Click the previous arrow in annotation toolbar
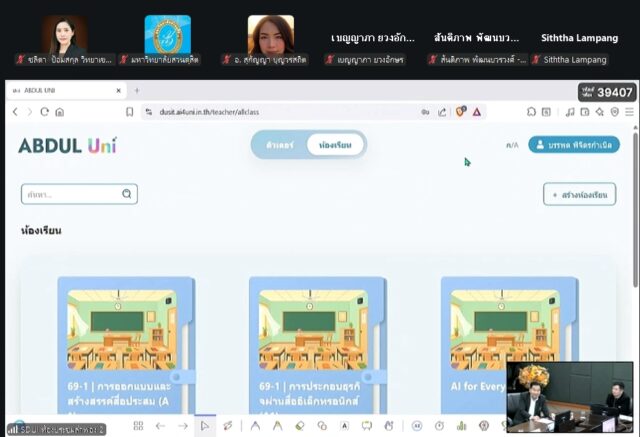This screenshot has height=437, width=640. 160,426
